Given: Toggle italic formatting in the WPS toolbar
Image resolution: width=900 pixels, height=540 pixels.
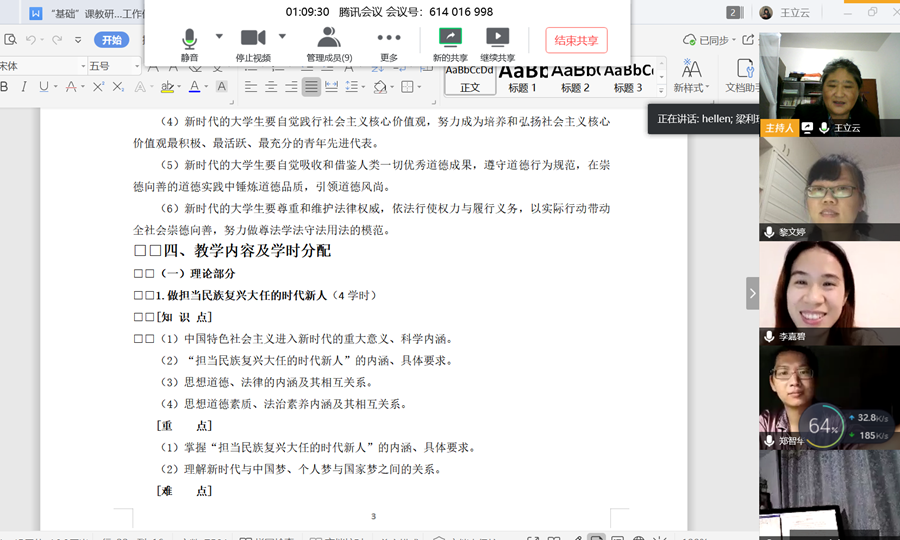Looking at the screenshot, I should [23, 88].
